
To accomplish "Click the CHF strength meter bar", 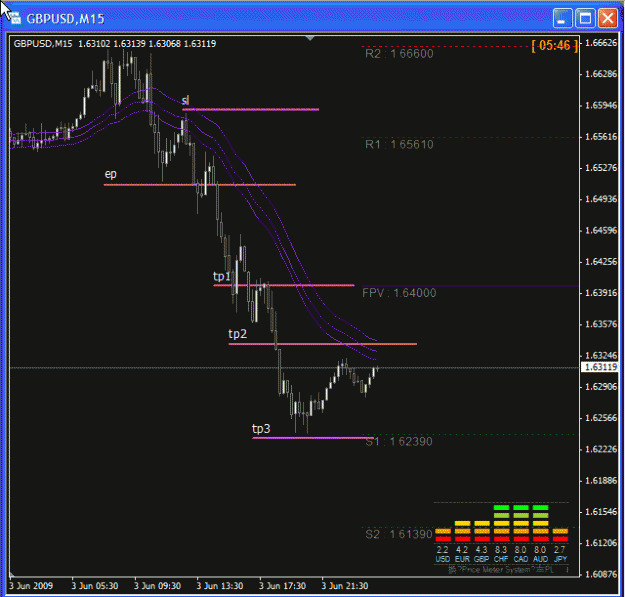I will pyautogui.click(x=501, y=523).
